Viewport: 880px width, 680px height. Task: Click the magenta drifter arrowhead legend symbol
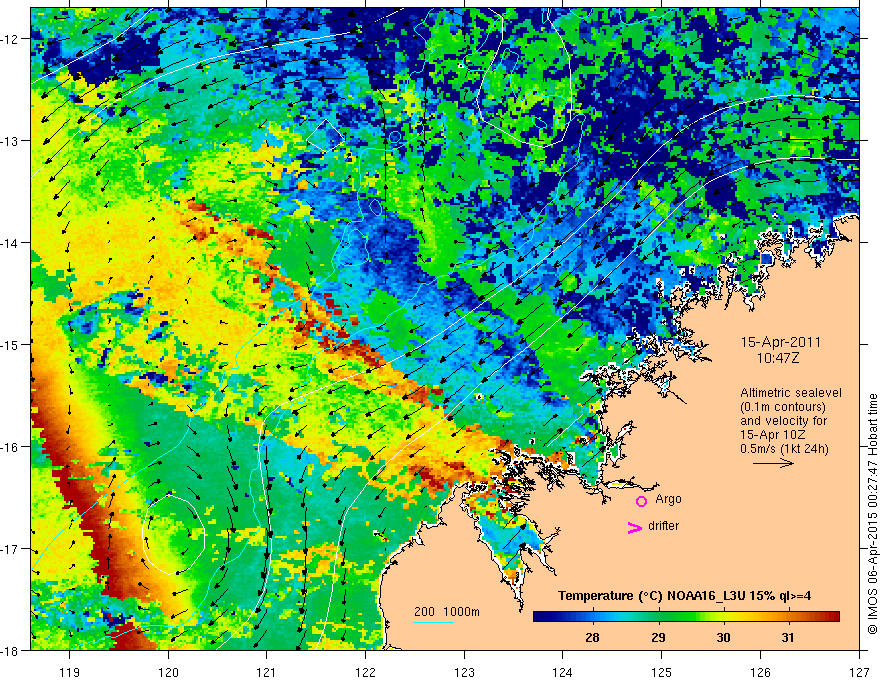tap(634, 527)
